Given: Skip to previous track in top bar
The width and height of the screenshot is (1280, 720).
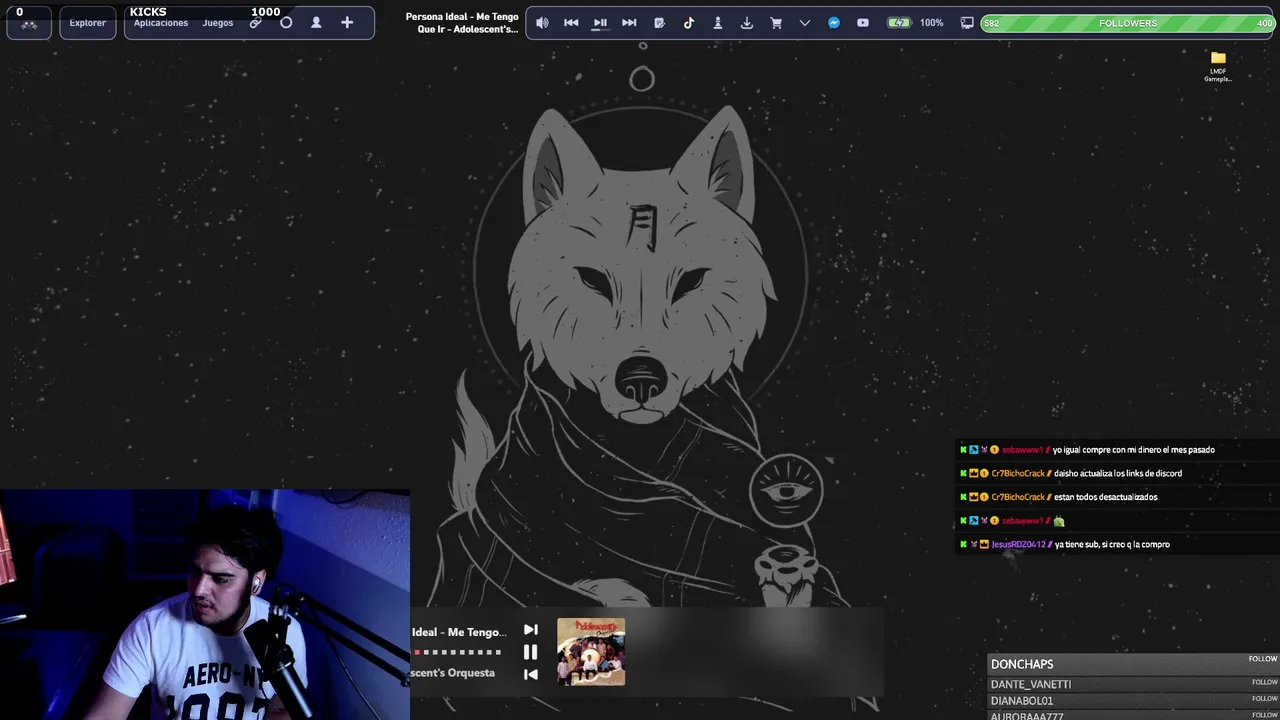Looking at the screenshot, I should click(571, 23).
